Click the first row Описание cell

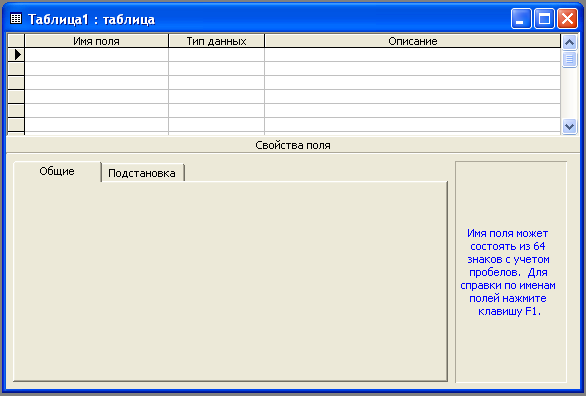[x=413, y=55]
